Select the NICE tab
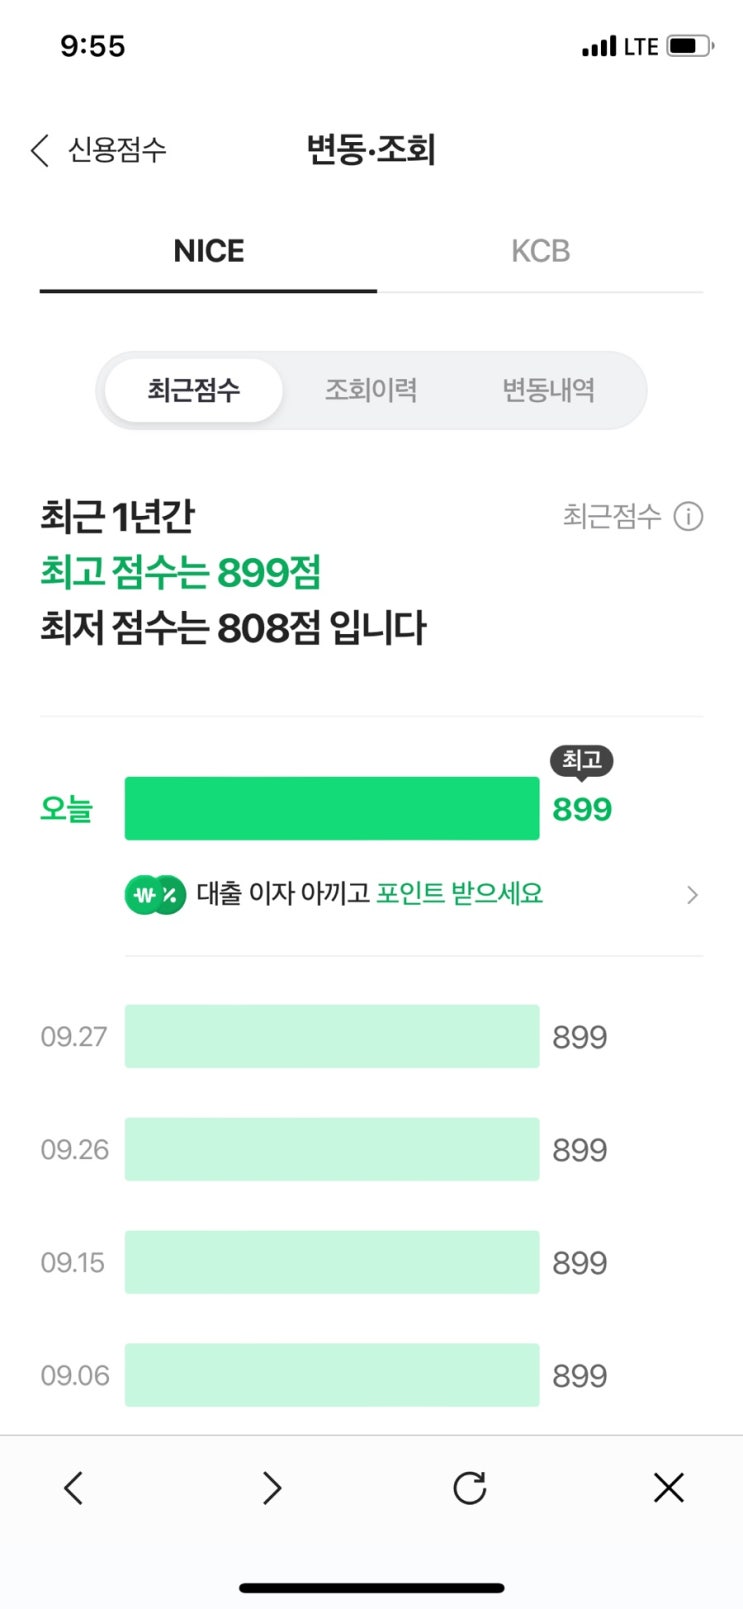Viewport: 743px width, 1609px height. 208,251
